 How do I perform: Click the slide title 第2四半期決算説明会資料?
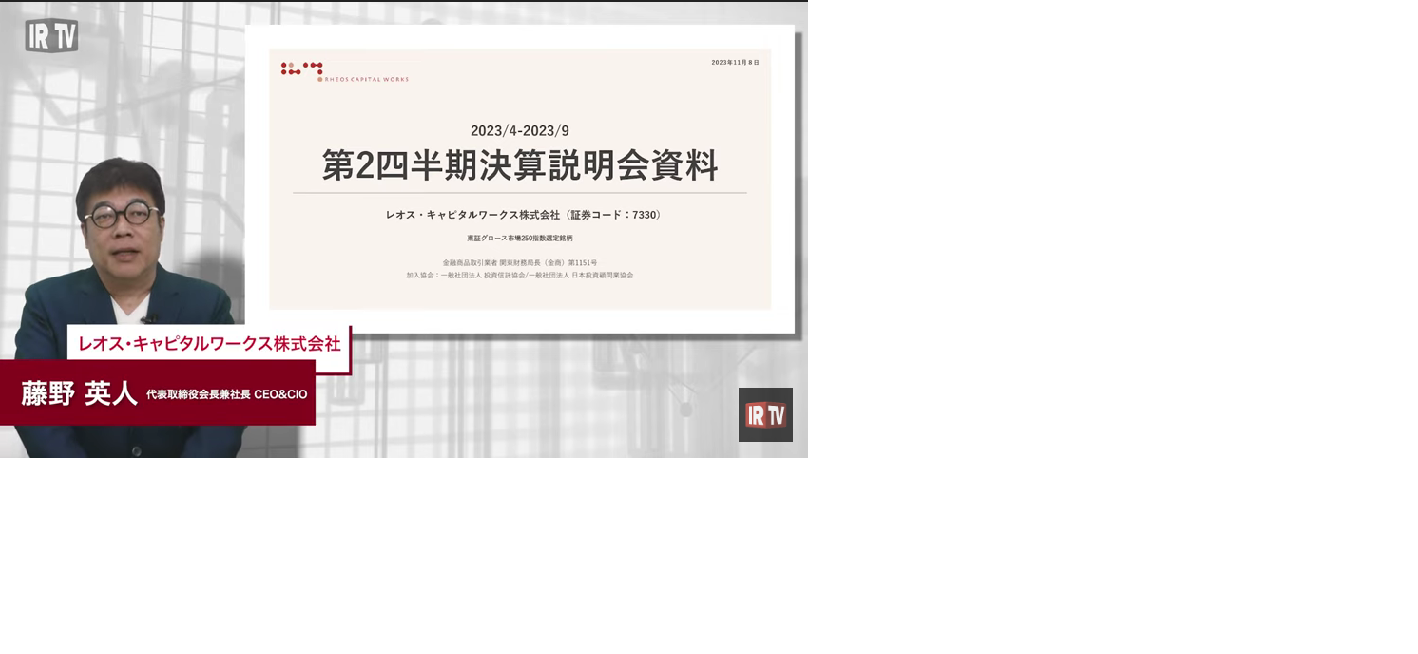520,165
